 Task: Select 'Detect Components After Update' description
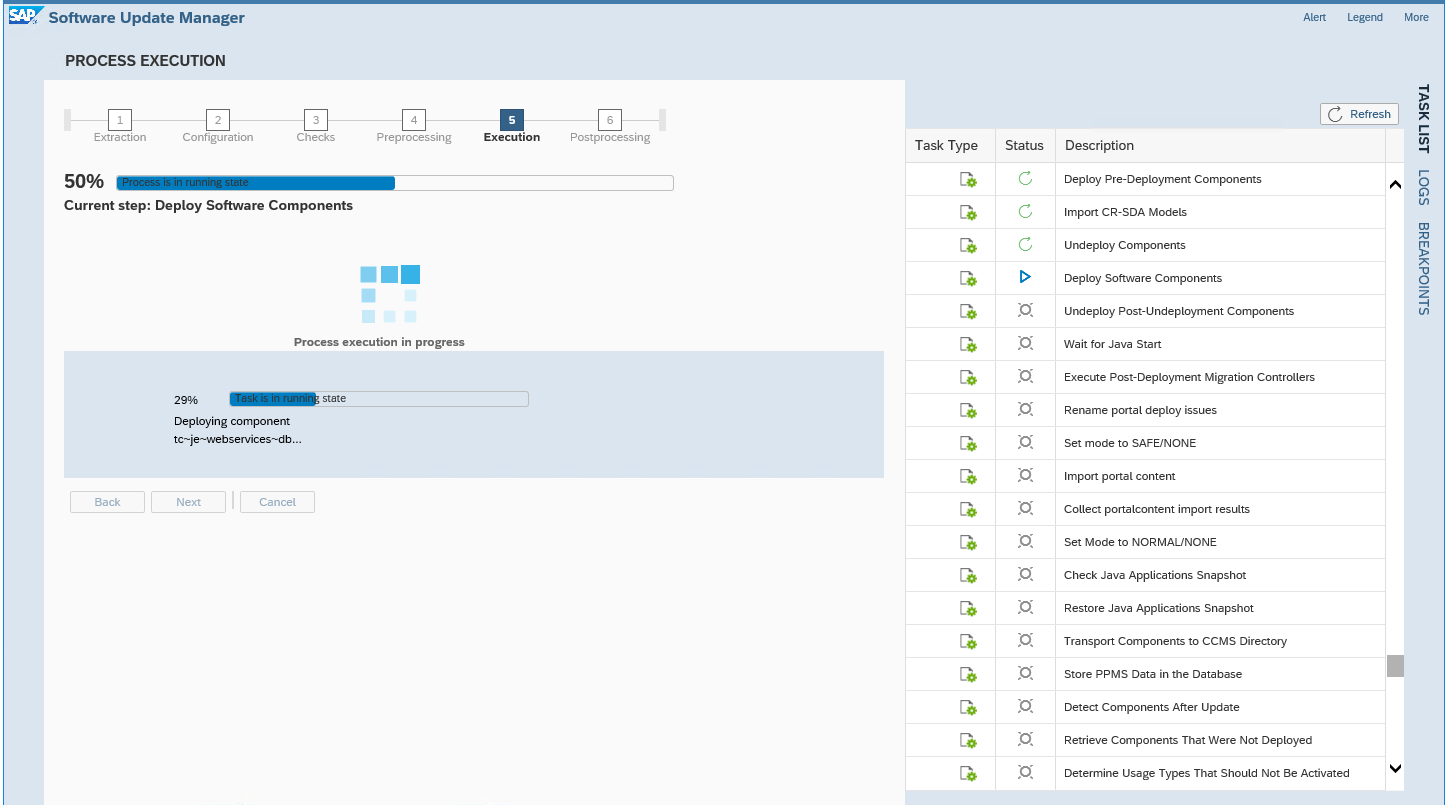point(1152,707)
